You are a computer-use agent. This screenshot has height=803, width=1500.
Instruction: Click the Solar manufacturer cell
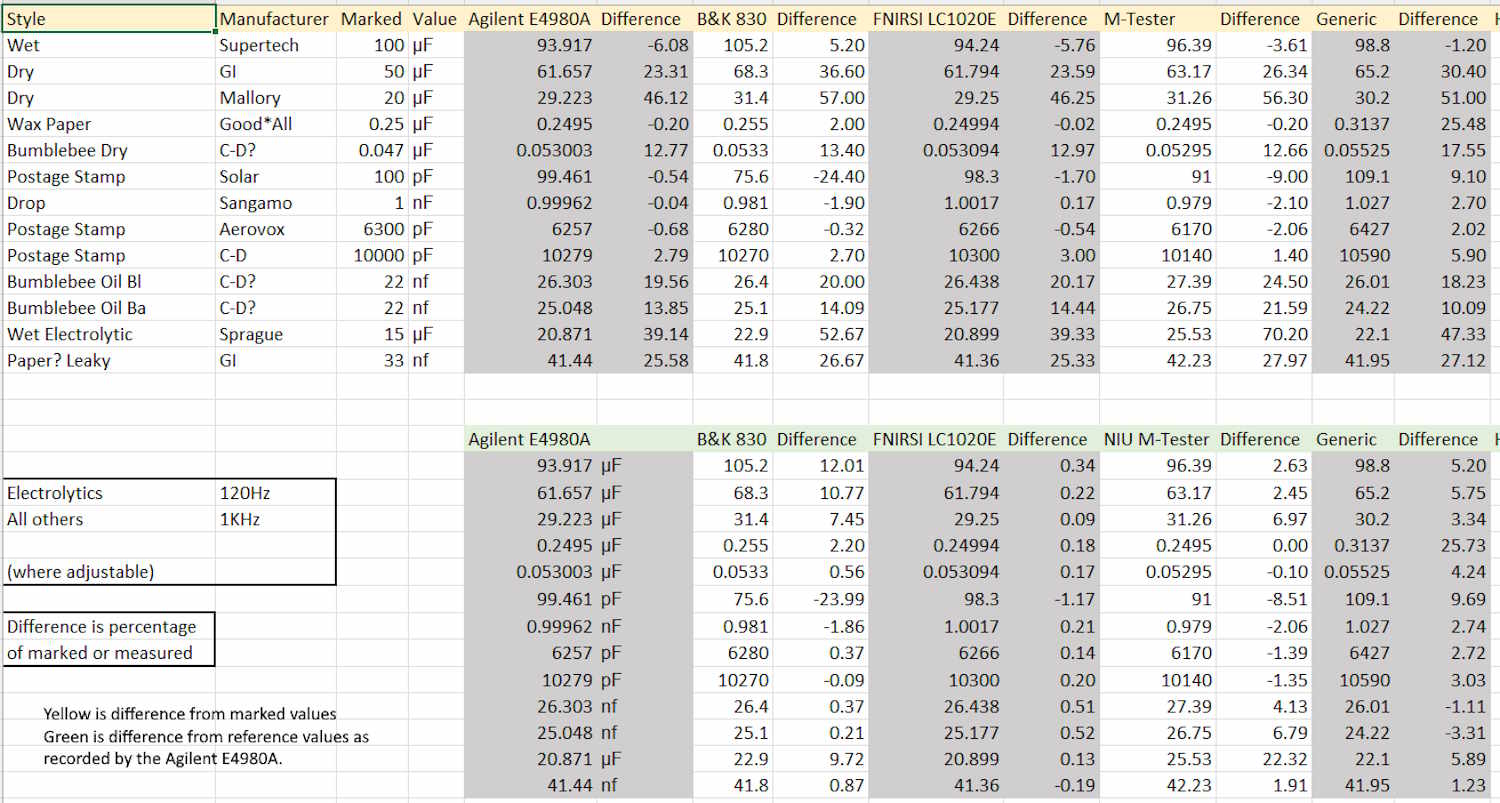tap(240, 177)
